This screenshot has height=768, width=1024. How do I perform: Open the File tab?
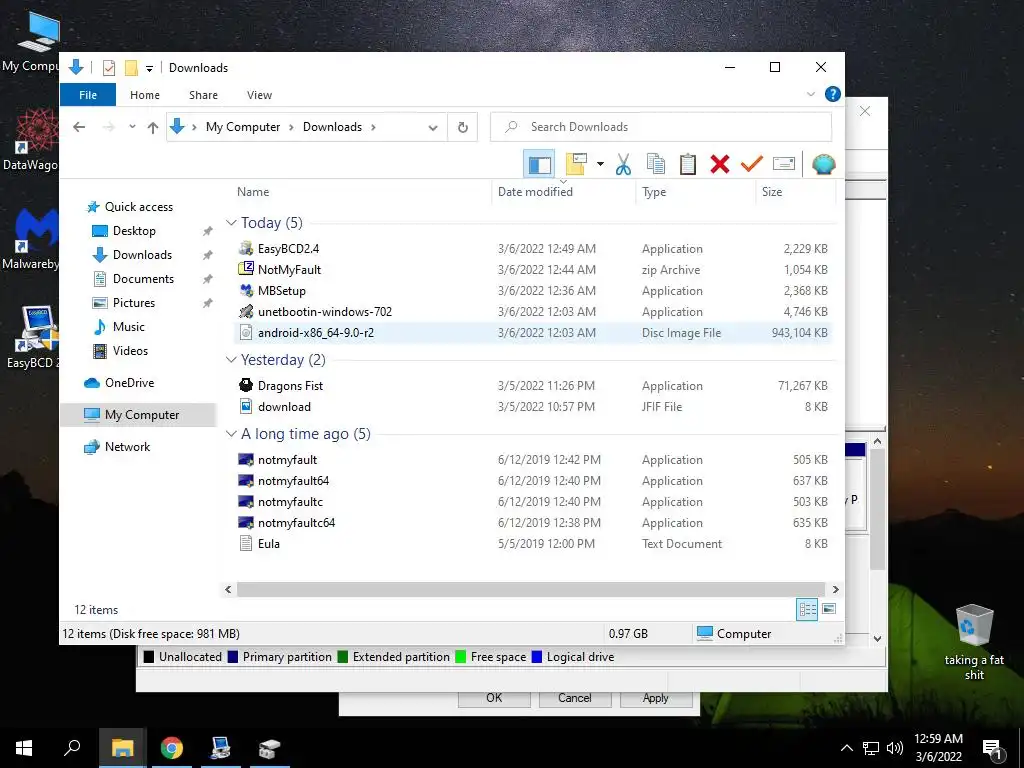pyautogui.click(x=88, y=95)
